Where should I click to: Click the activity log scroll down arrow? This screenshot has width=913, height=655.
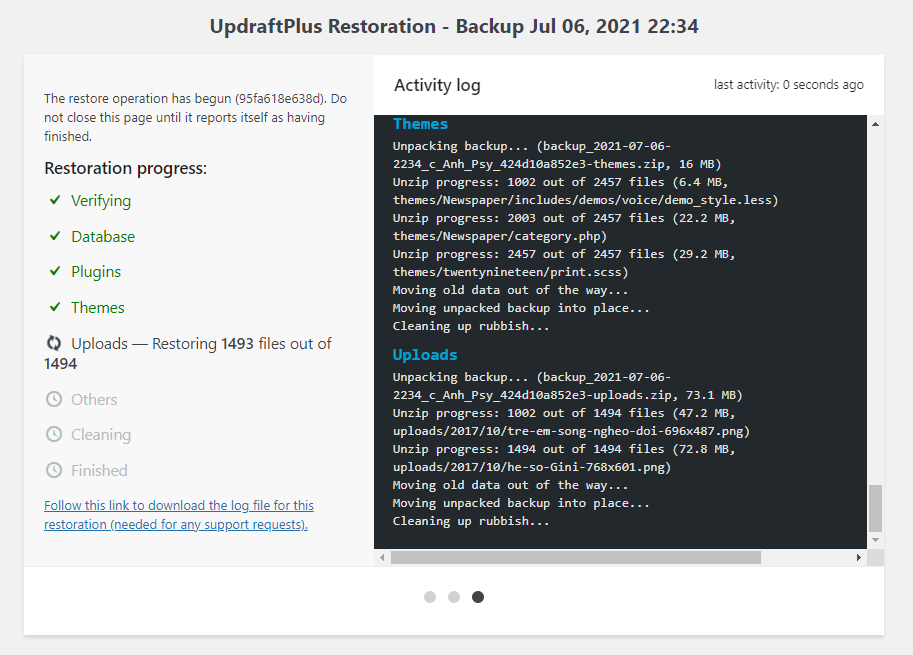click(876, 540)
